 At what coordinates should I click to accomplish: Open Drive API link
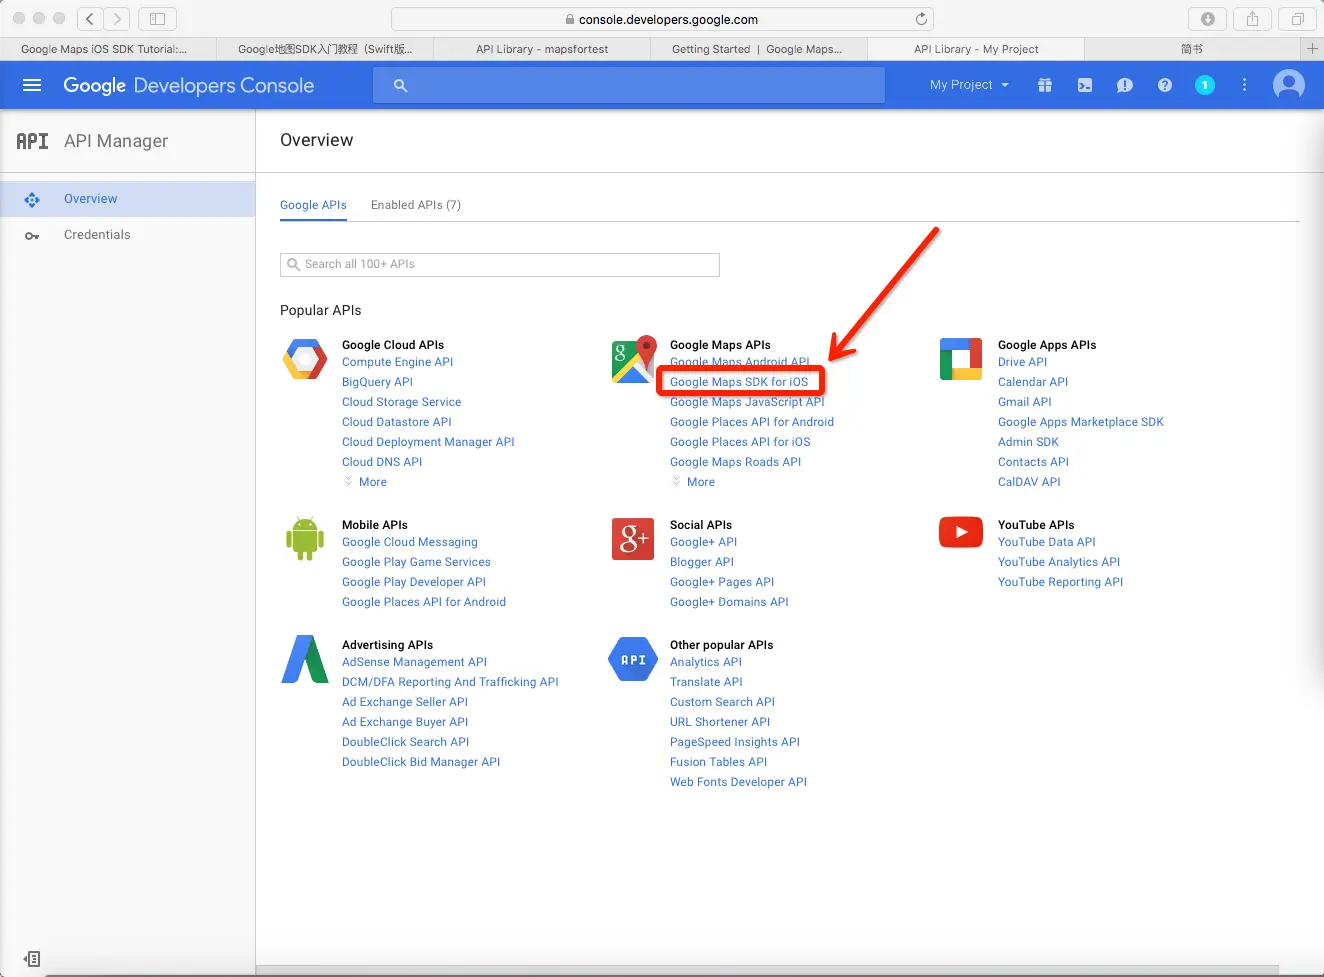(x=1022, y=362)
